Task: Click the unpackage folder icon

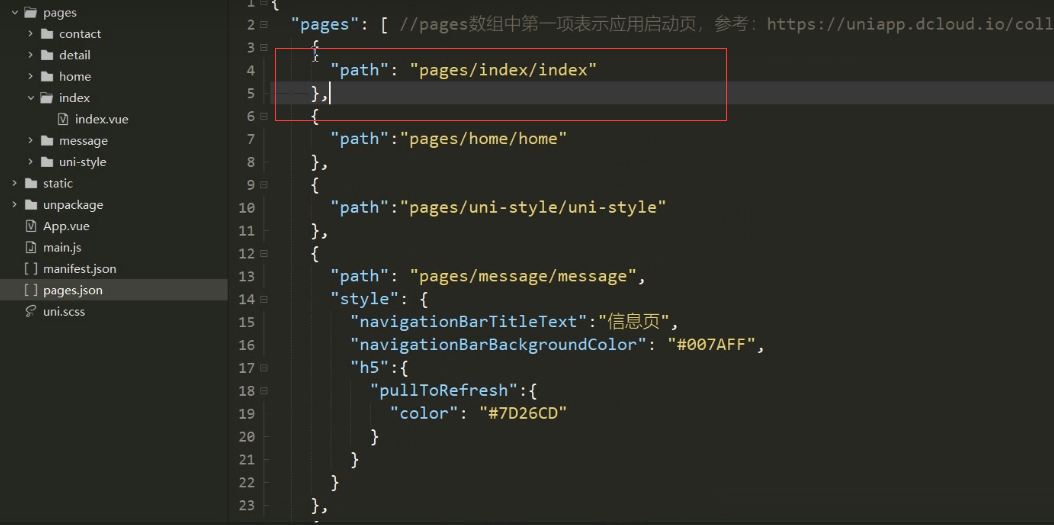Action: [30, 205]
